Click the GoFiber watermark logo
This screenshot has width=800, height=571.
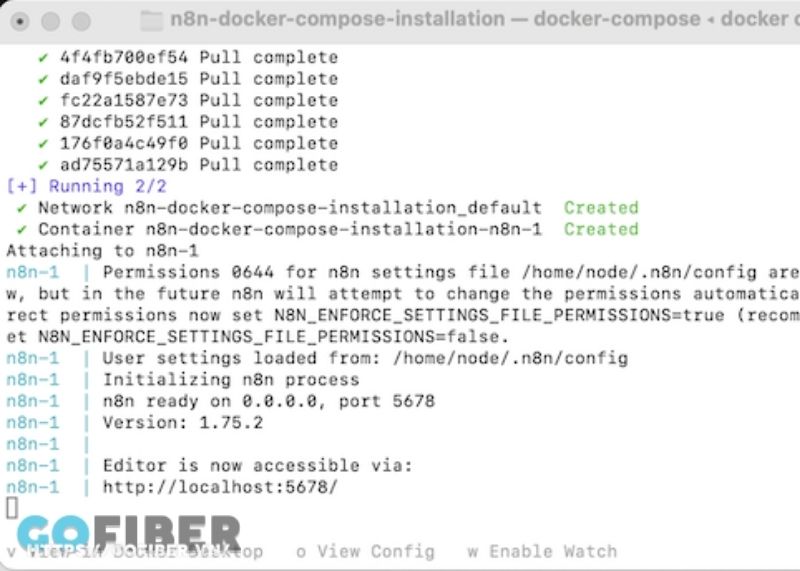coord(129,533)
